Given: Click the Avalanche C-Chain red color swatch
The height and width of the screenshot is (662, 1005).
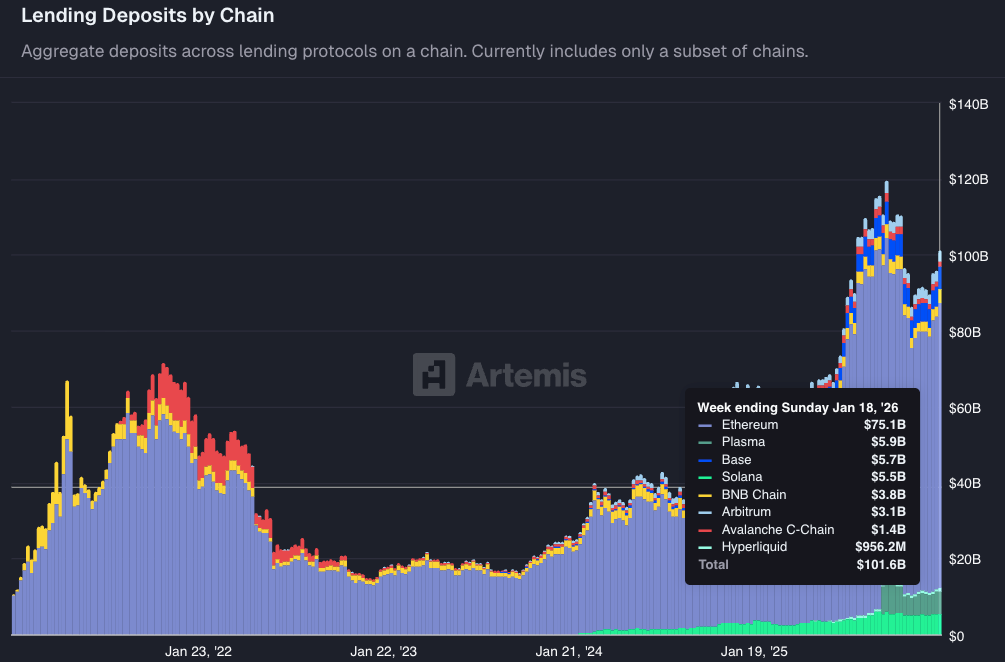Looking at the screenshot, I should click(704, 531).
